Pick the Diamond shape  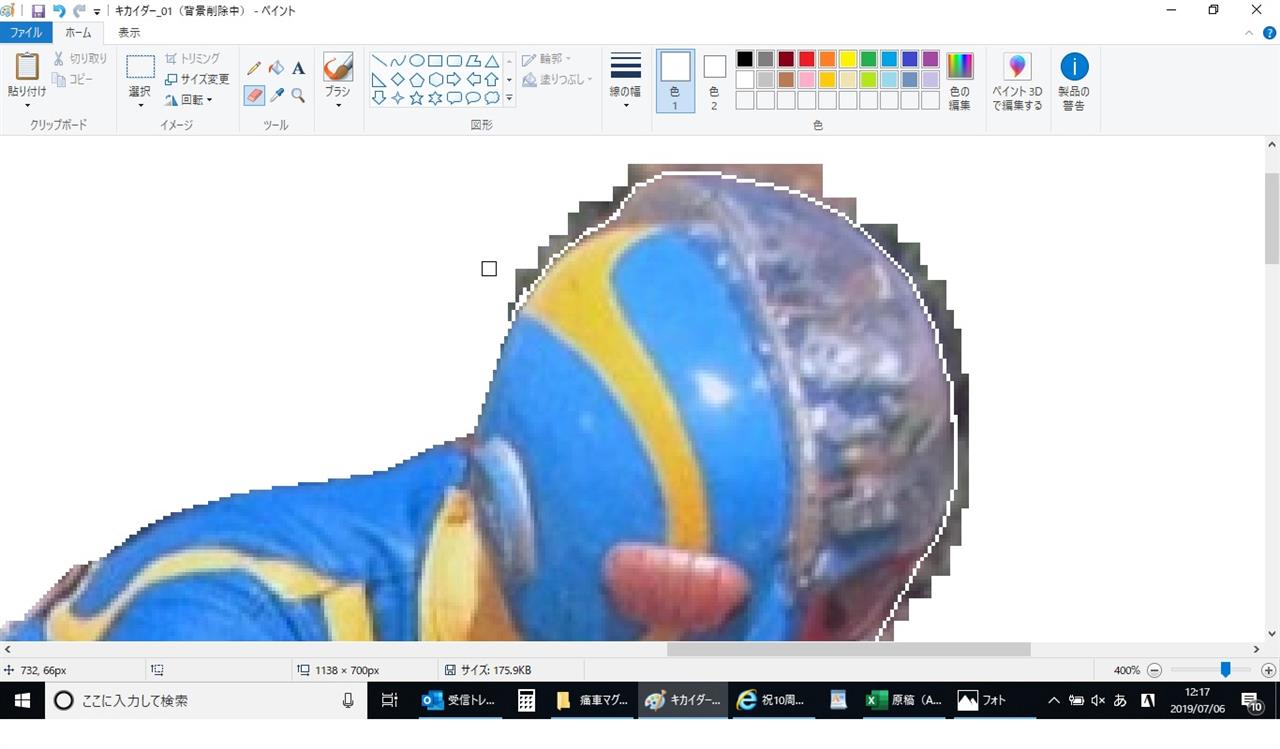(398, 79)
